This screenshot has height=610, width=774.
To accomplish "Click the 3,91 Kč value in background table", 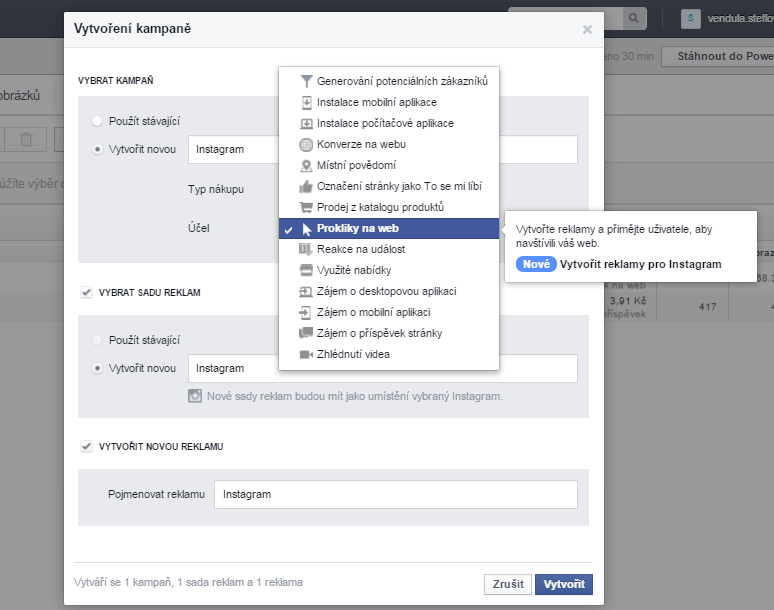I will tap(628, 301).
